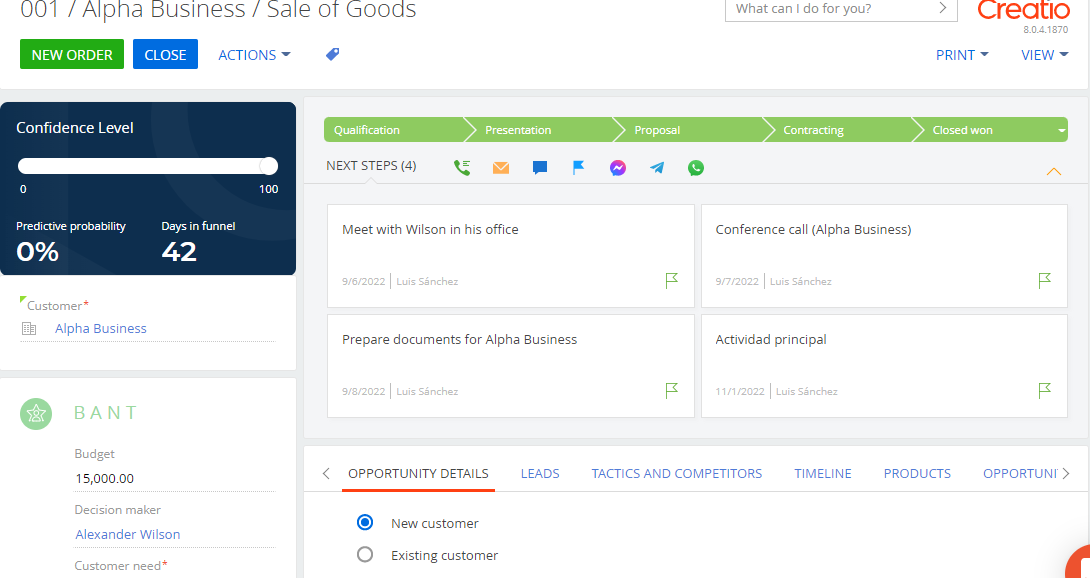Click the BANT star badge icon

pyautogui.click(x=36, y=414)
